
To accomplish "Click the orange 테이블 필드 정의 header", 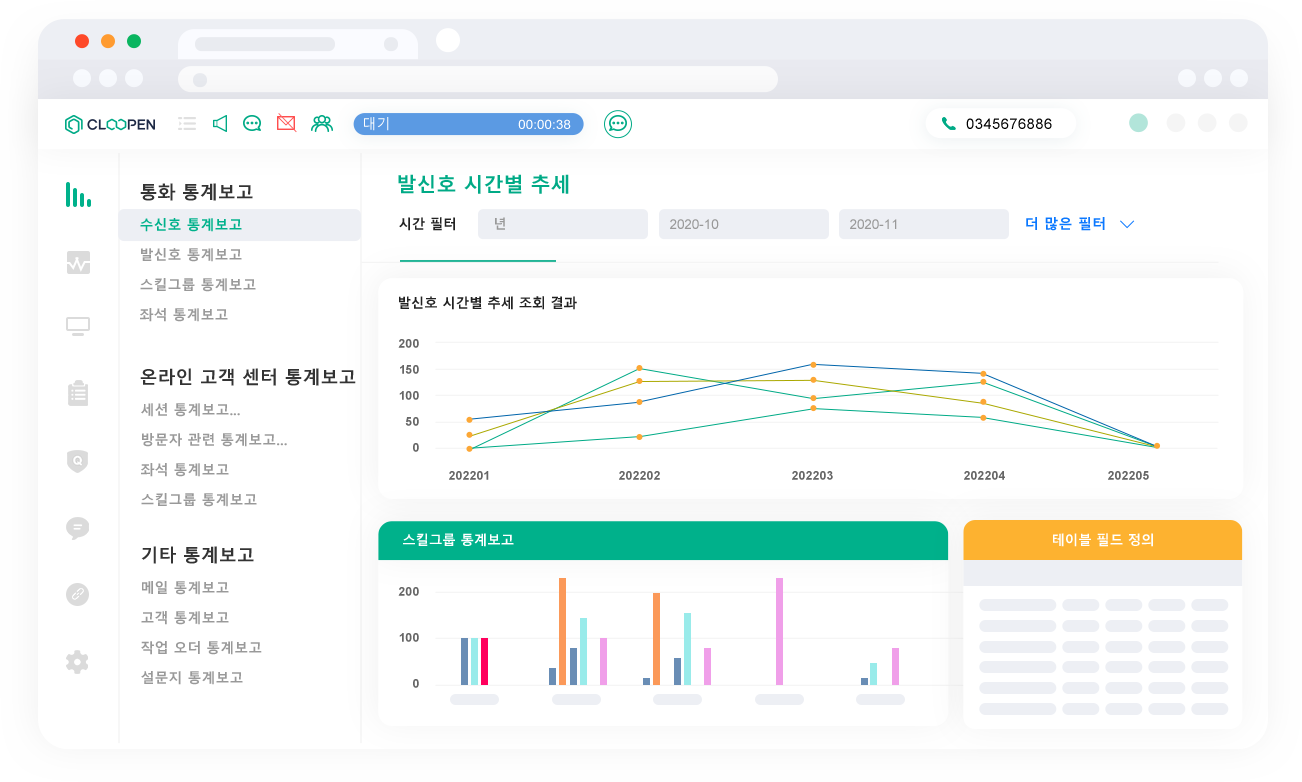I will pos(1103,540).
